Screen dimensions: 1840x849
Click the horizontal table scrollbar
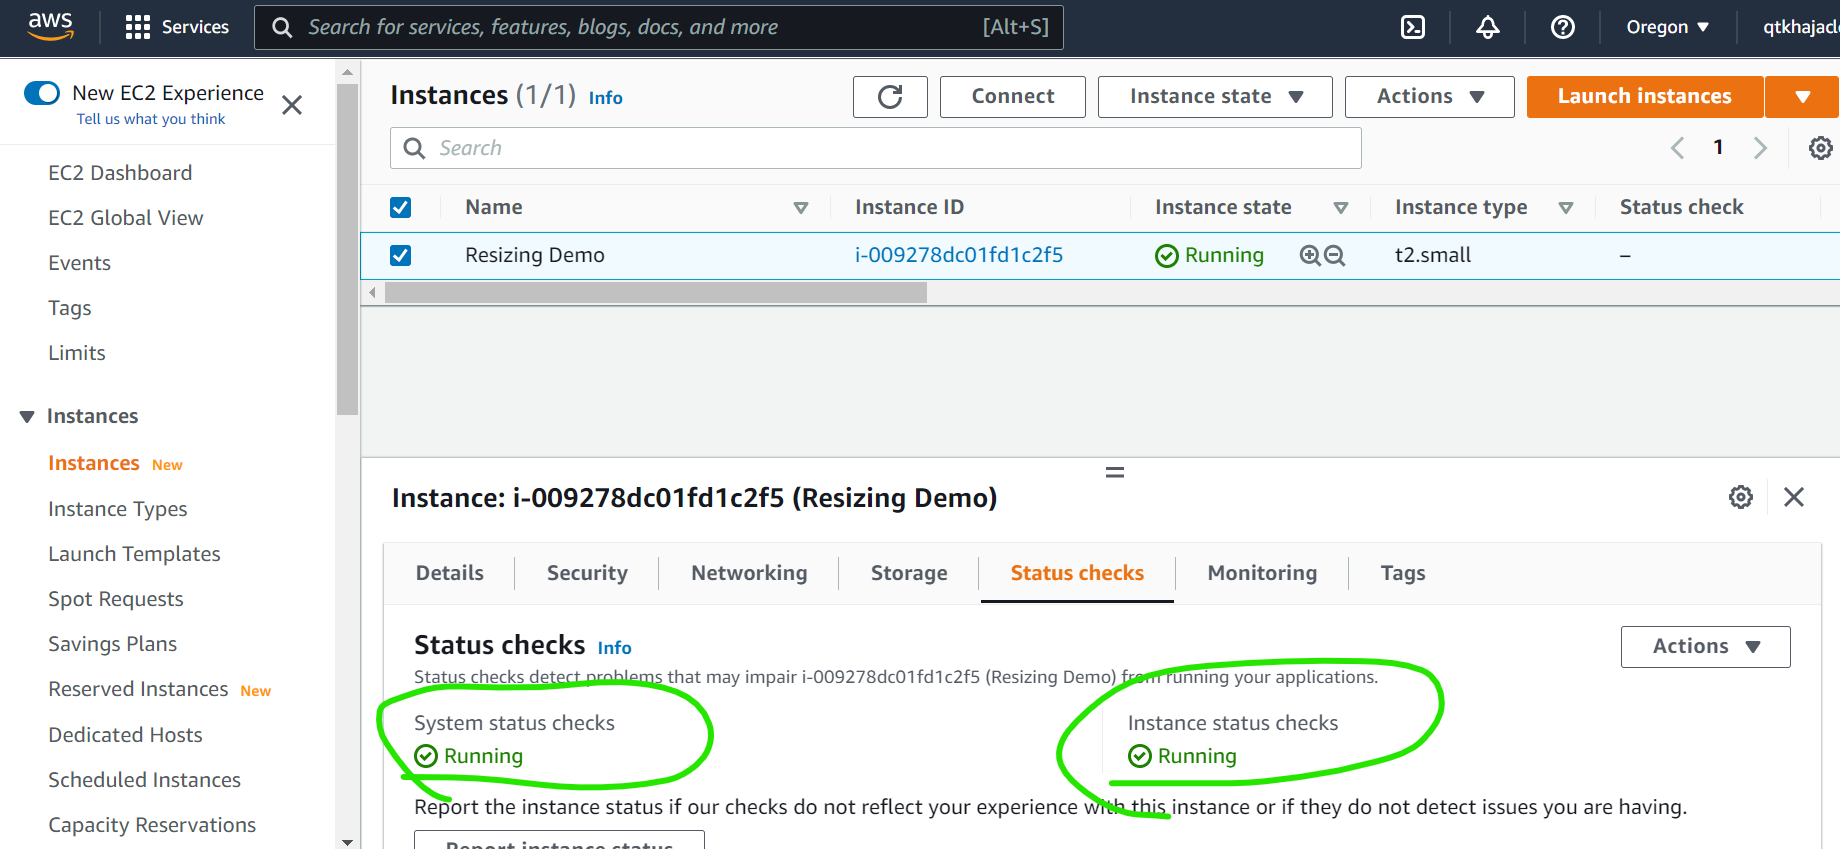pos(655,292)
